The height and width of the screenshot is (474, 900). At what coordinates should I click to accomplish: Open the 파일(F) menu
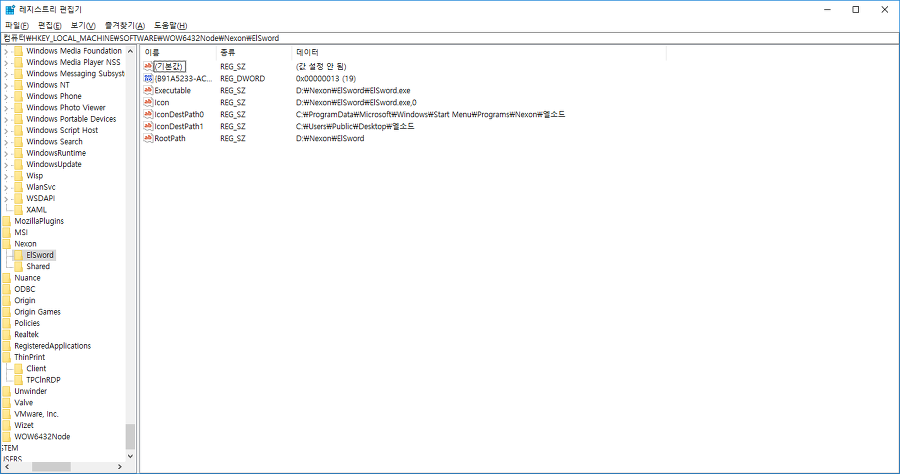[18, 25]
